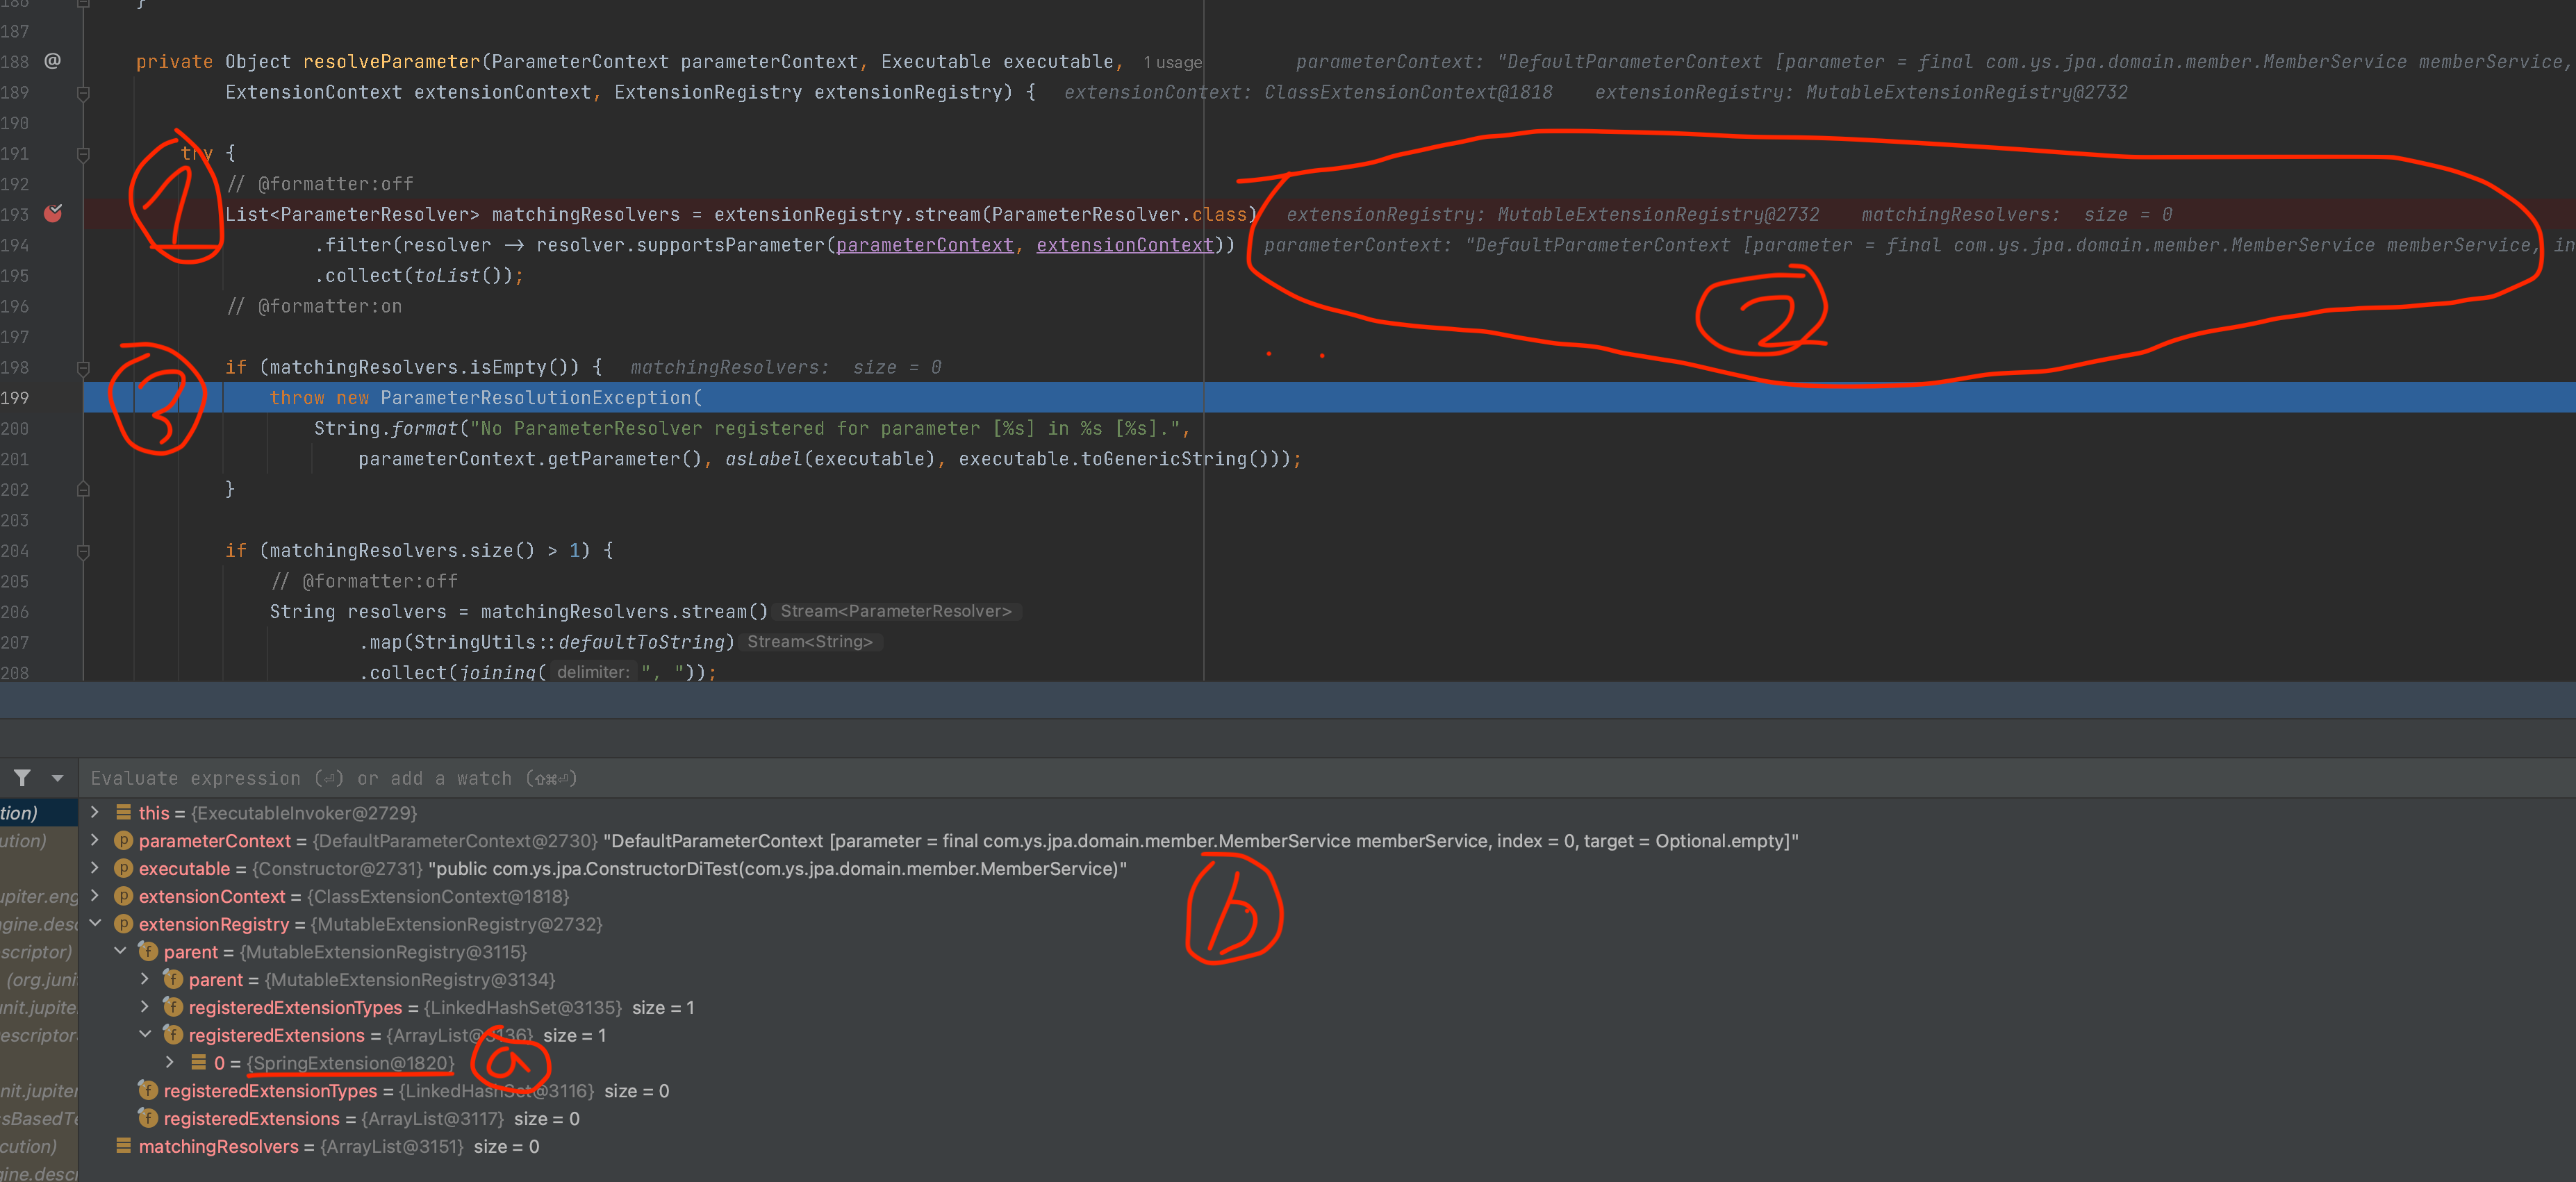Click the breakpoint on line 193
This screenshot has height=1182, width=2576.
53,213
